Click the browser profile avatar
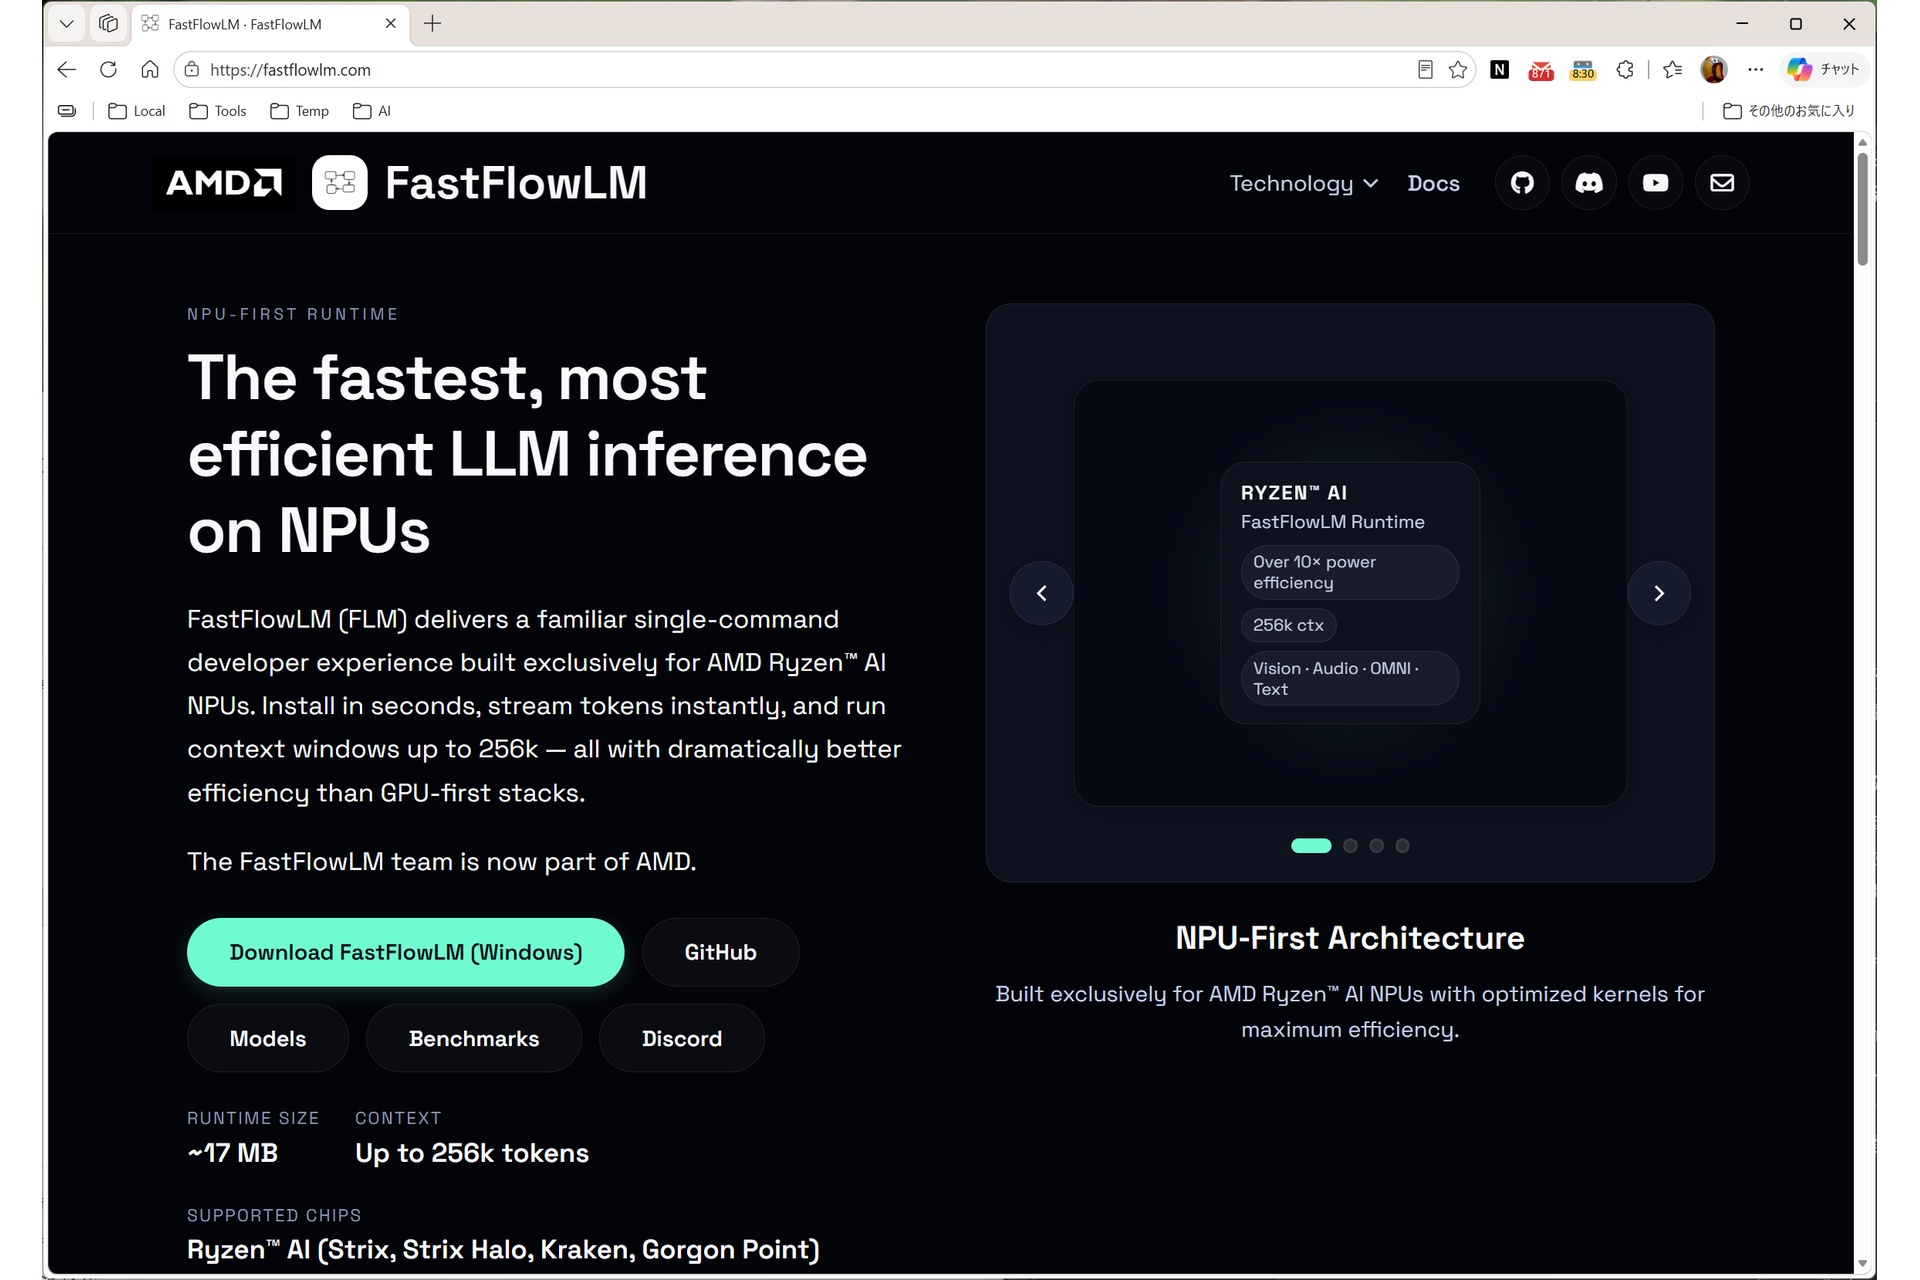The image size is (1920, 1280). 1714,69
